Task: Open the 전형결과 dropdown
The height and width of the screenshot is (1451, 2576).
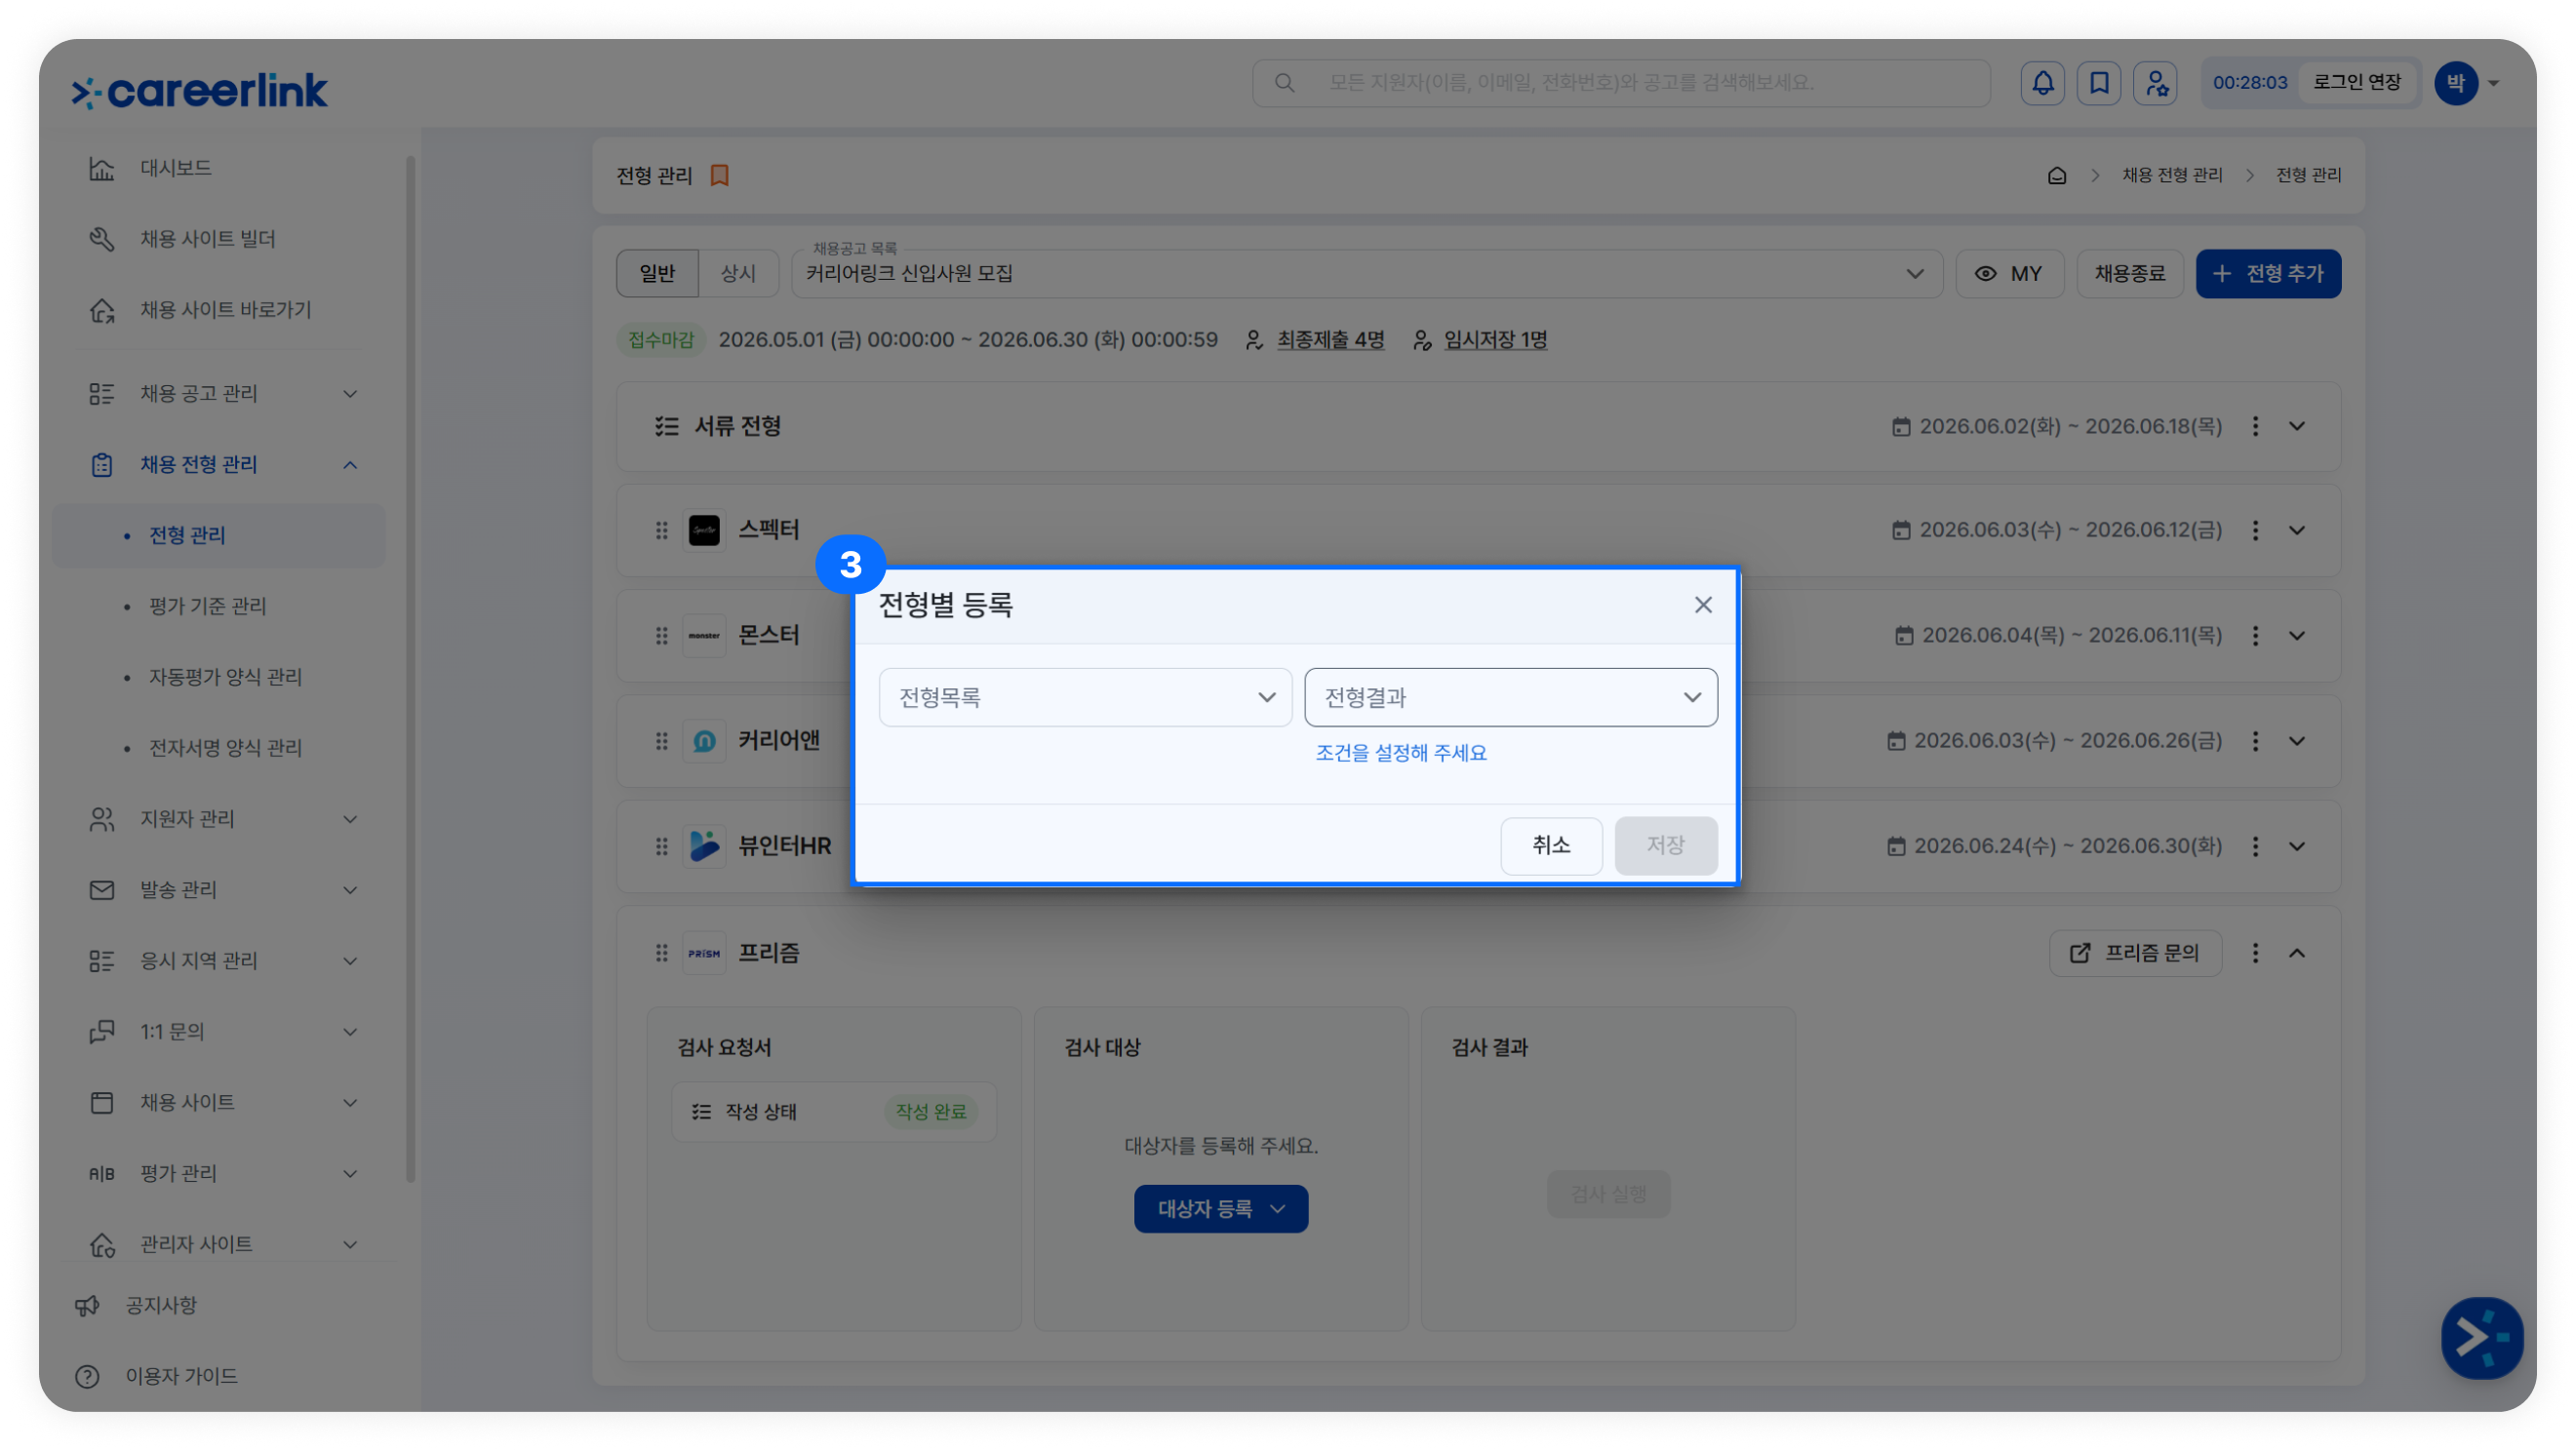Action: (x=1510, y=698)
